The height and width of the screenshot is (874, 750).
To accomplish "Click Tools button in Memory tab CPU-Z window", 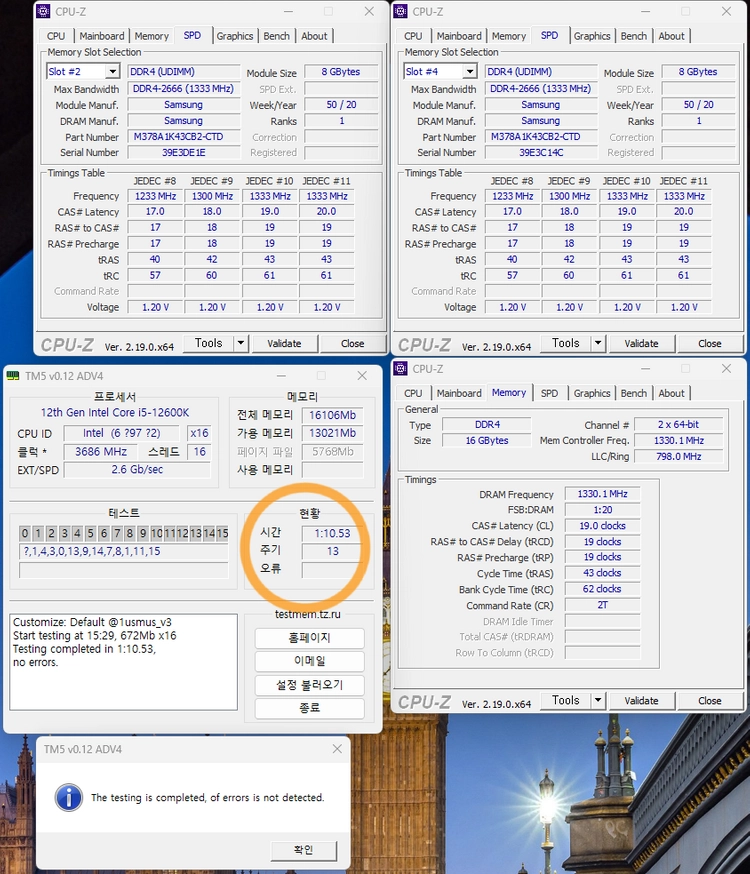I will click(566, 700).
